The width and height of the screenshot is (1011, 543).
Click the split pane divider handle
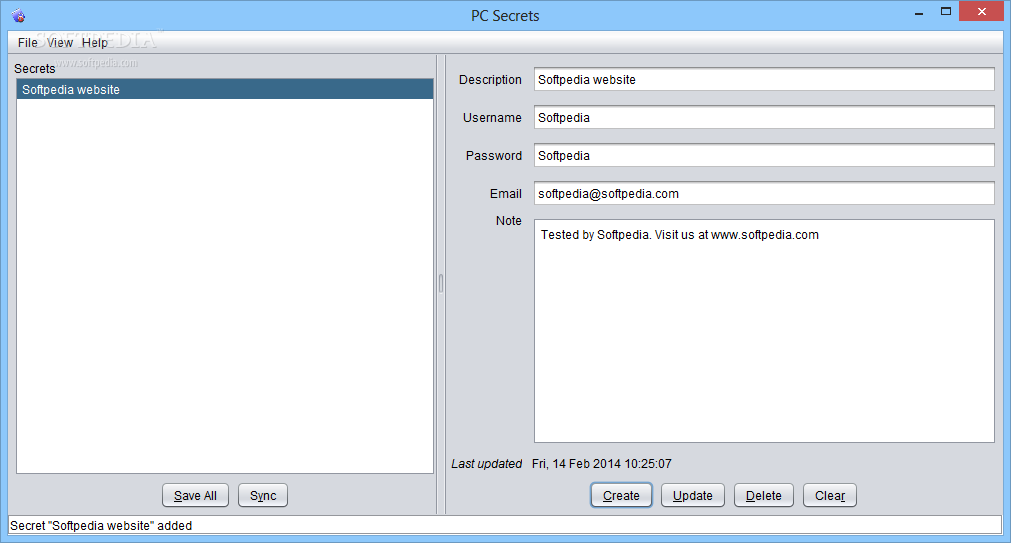pos(441,284)
